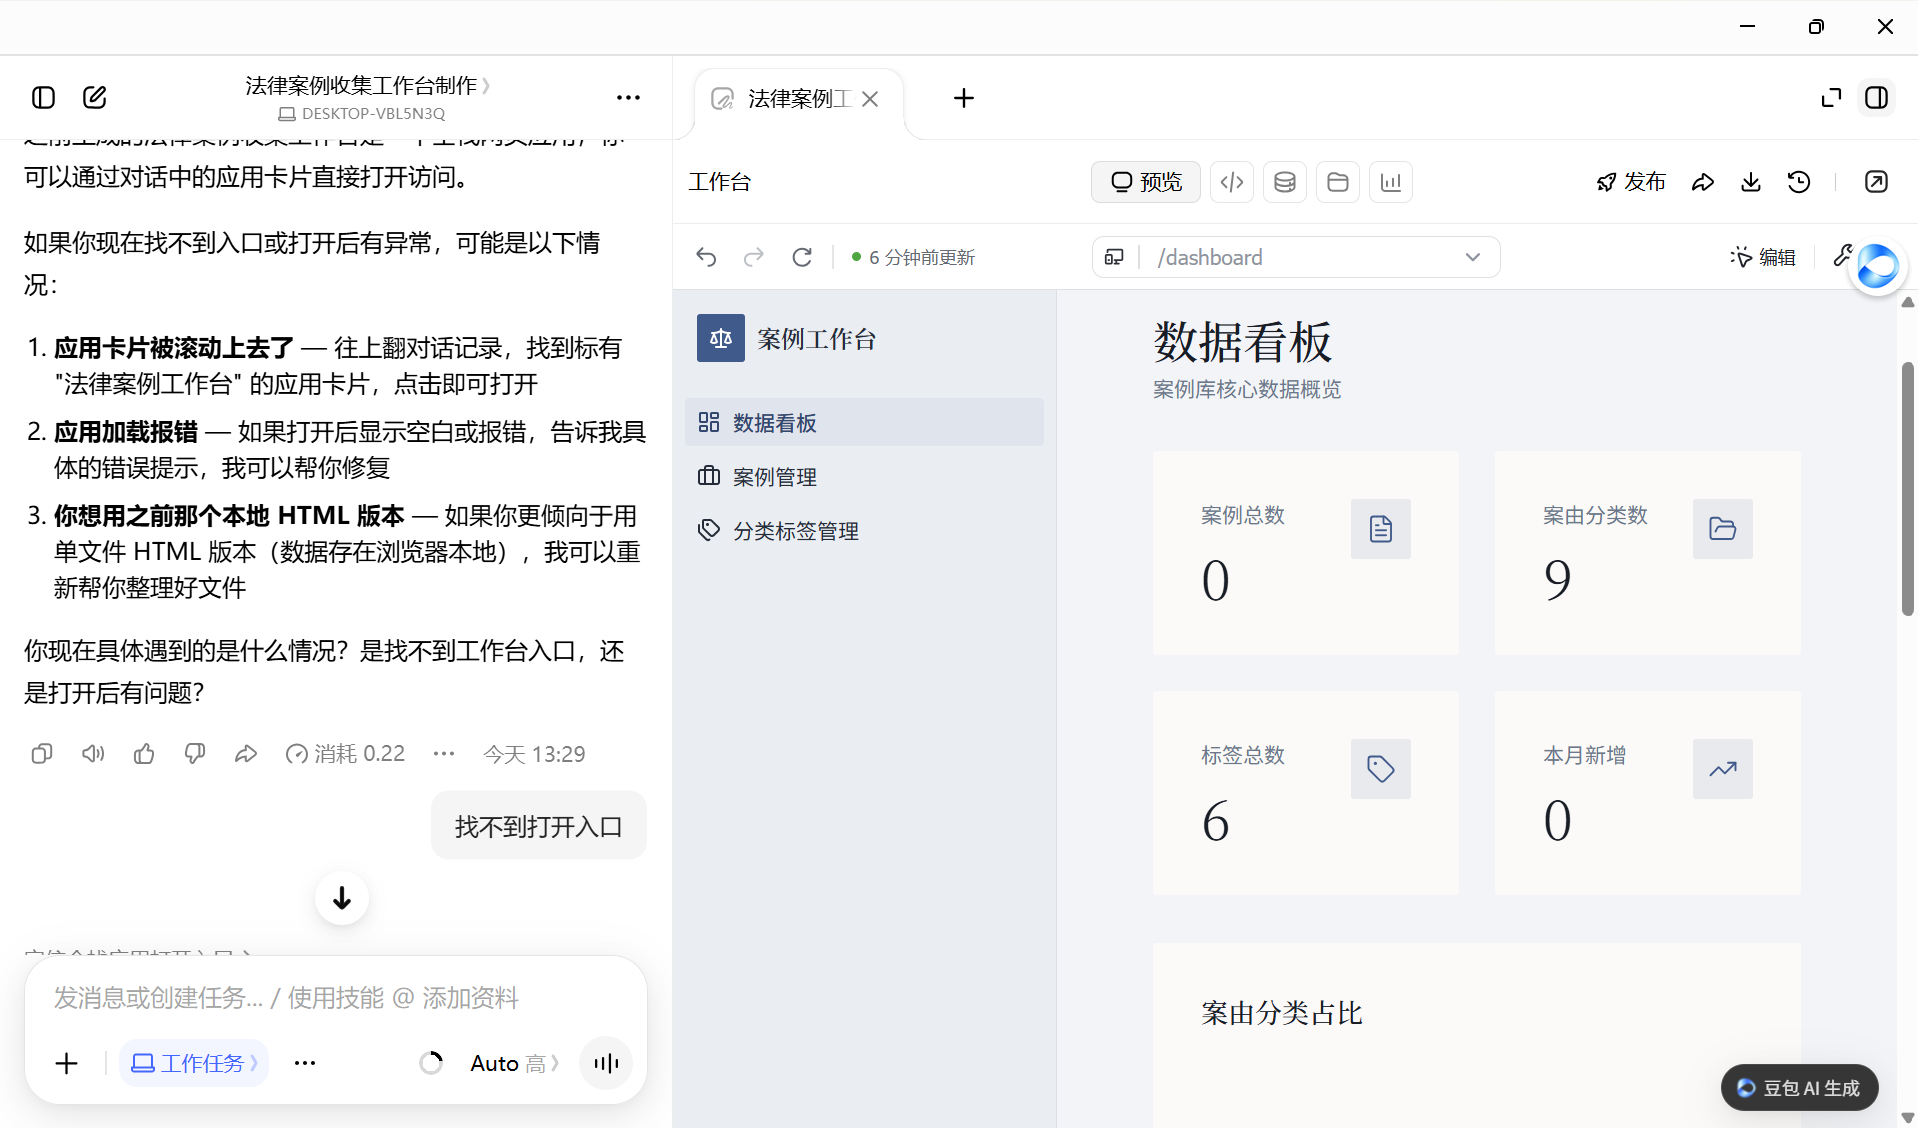The width and height of the screenshot is (1918, 1128).
Task: Select 数据看板 in the sidebar
Action: click(864, 422)
